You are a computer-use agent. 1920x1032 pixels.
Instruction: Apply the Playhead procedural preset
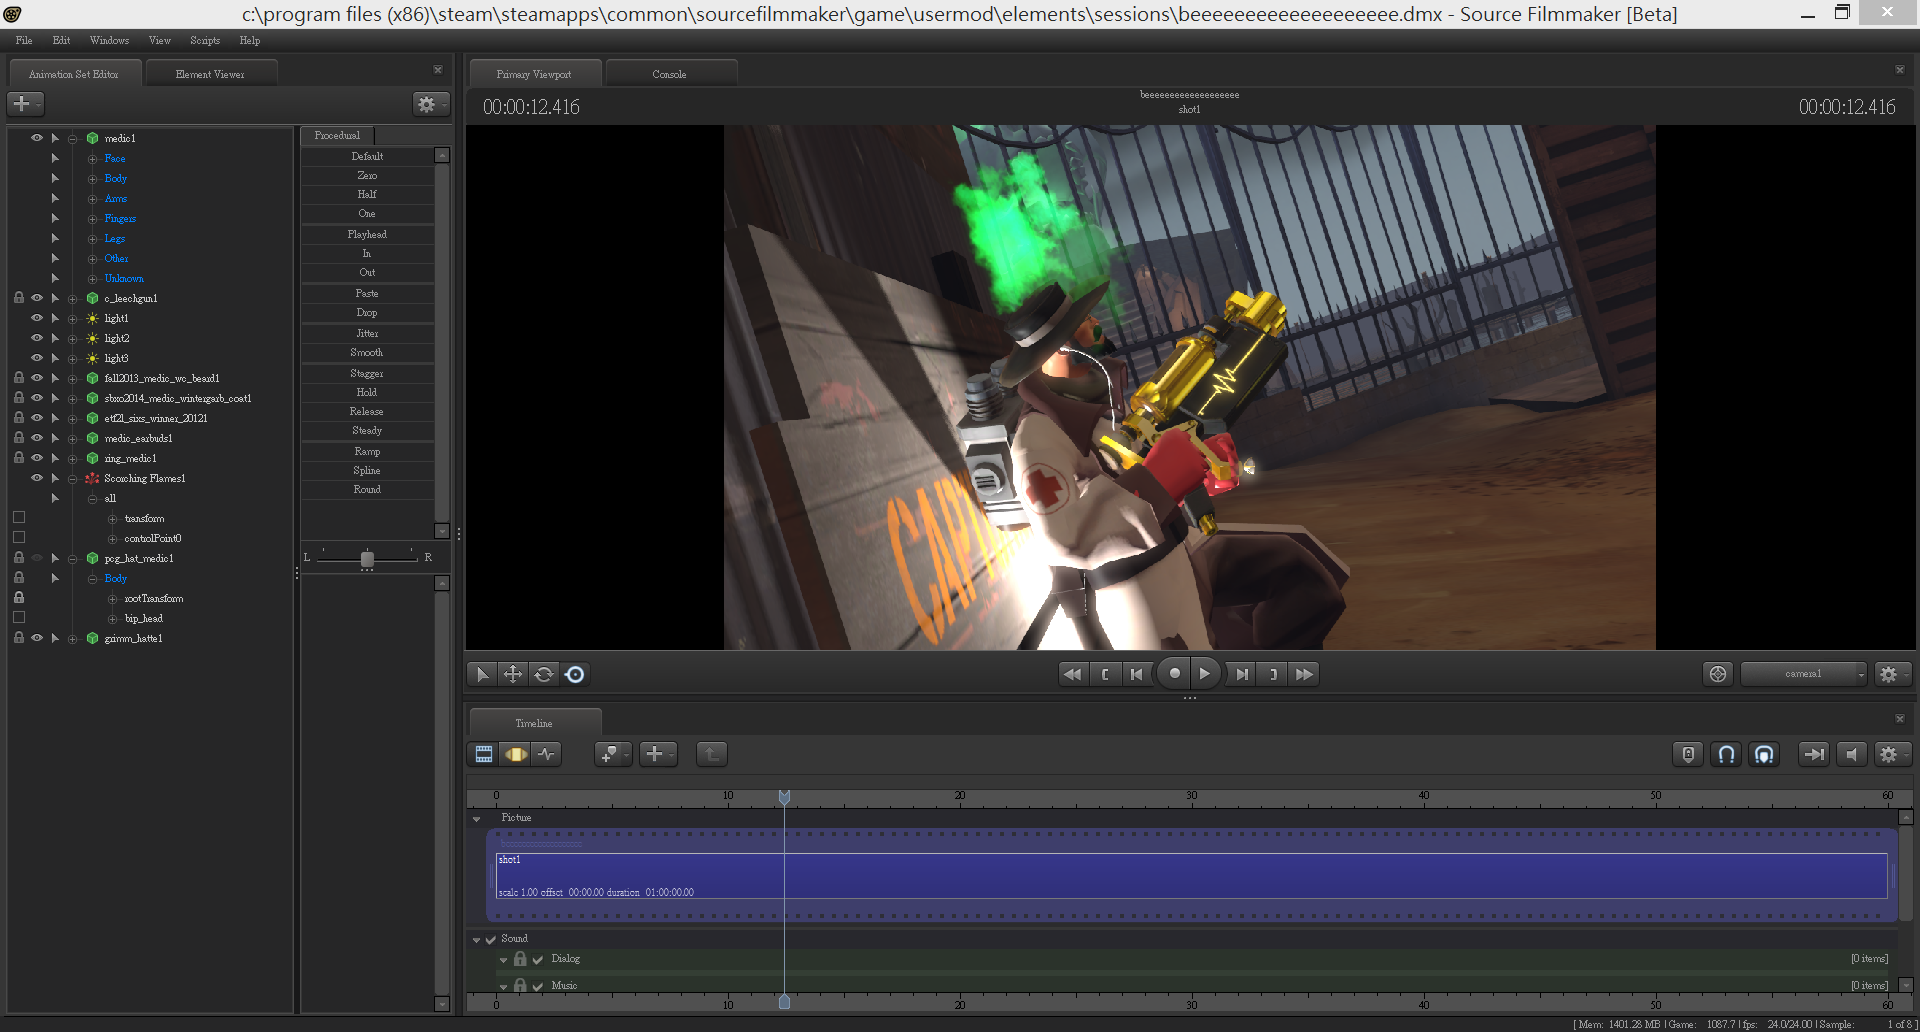pyautogui.click(x=367, y=235)
